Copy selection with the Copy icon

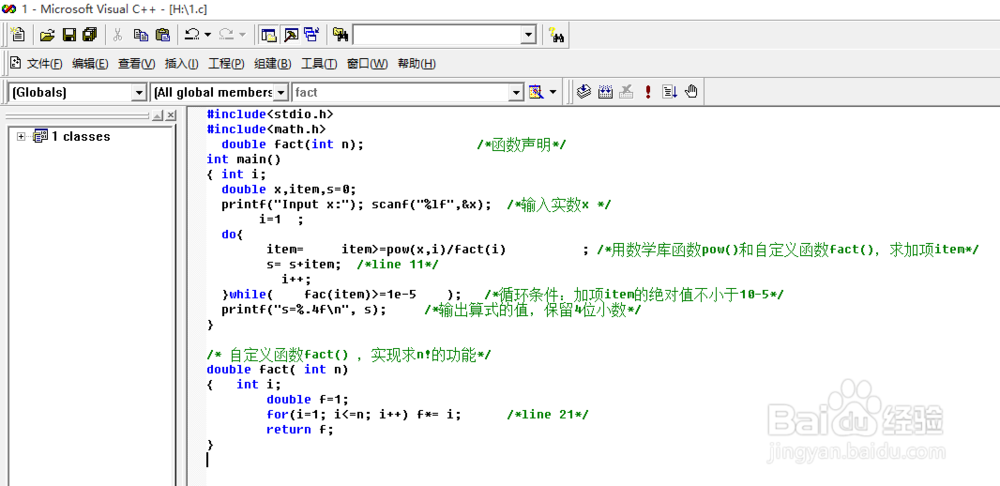pos(140,35)
